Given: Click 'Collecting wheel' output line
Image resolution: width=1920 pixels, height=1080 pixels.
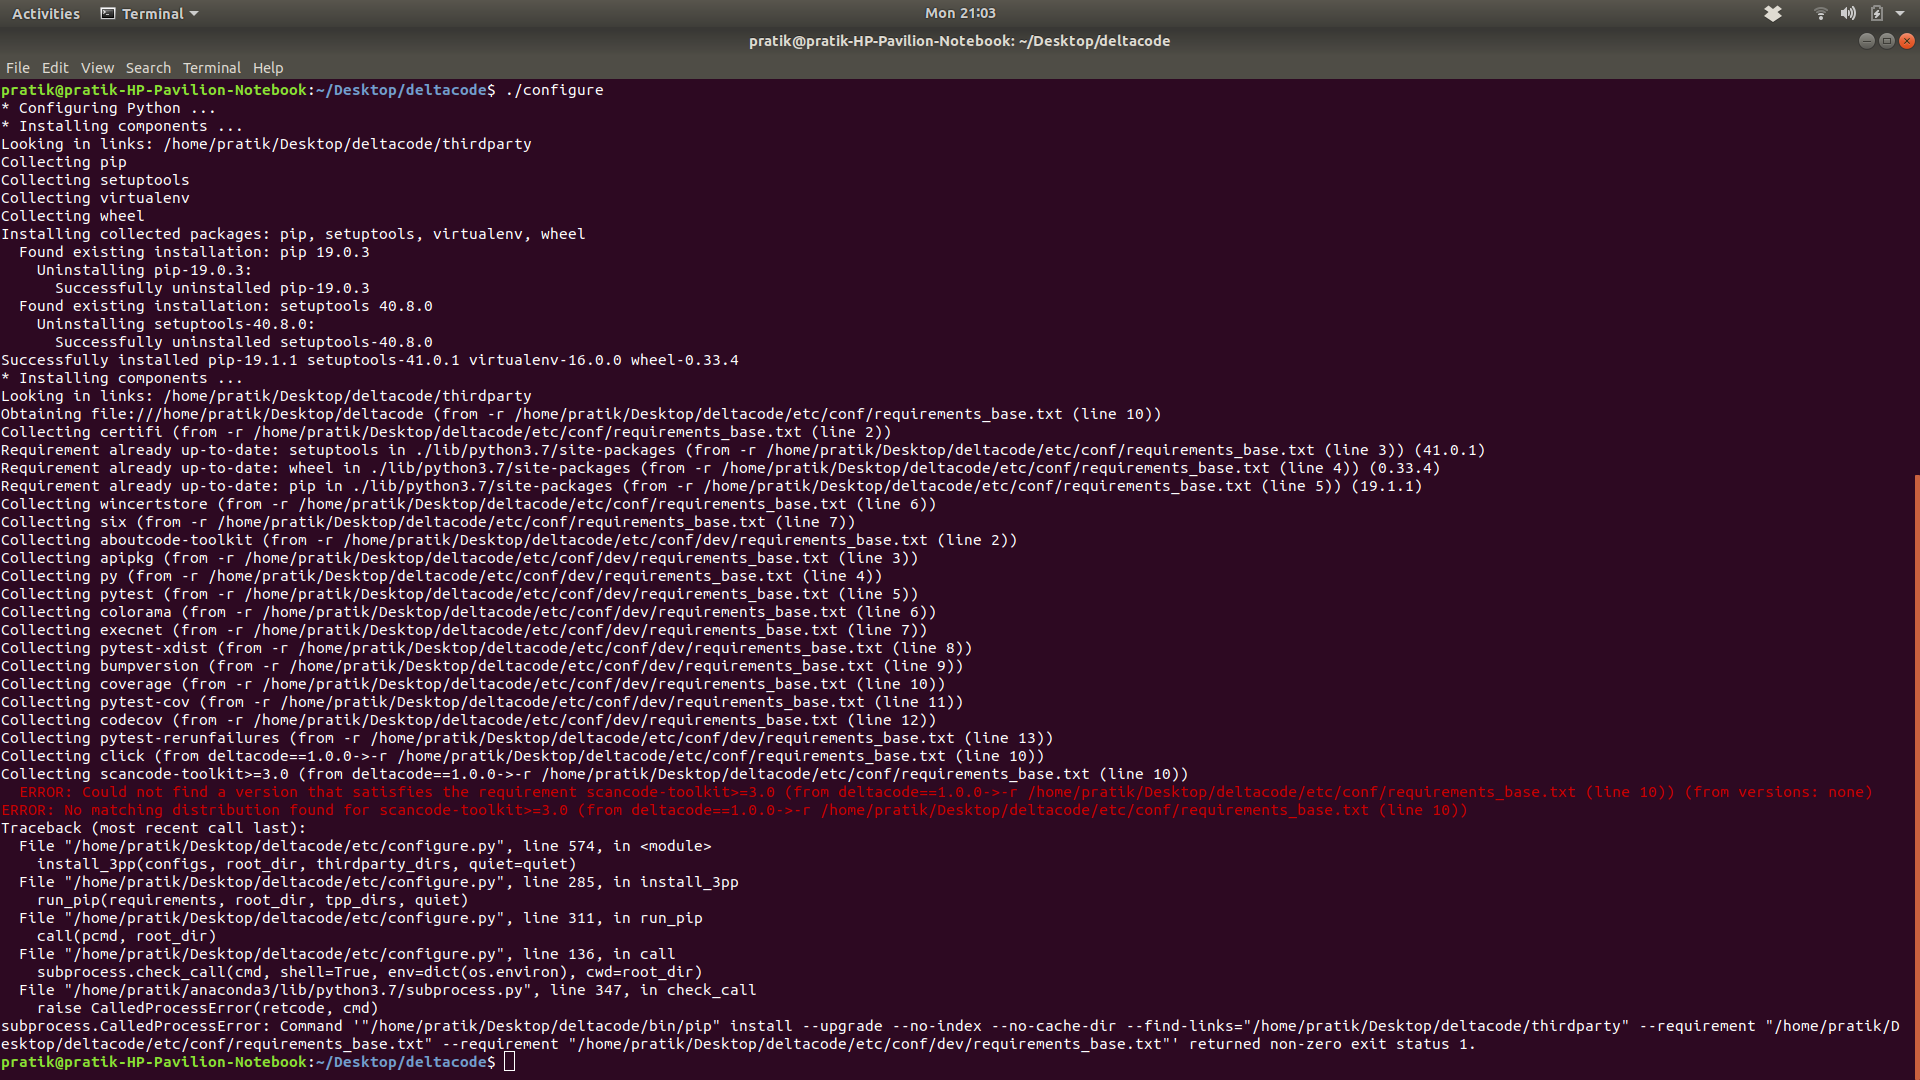Looking at the screenshot, I should point(72,216).
